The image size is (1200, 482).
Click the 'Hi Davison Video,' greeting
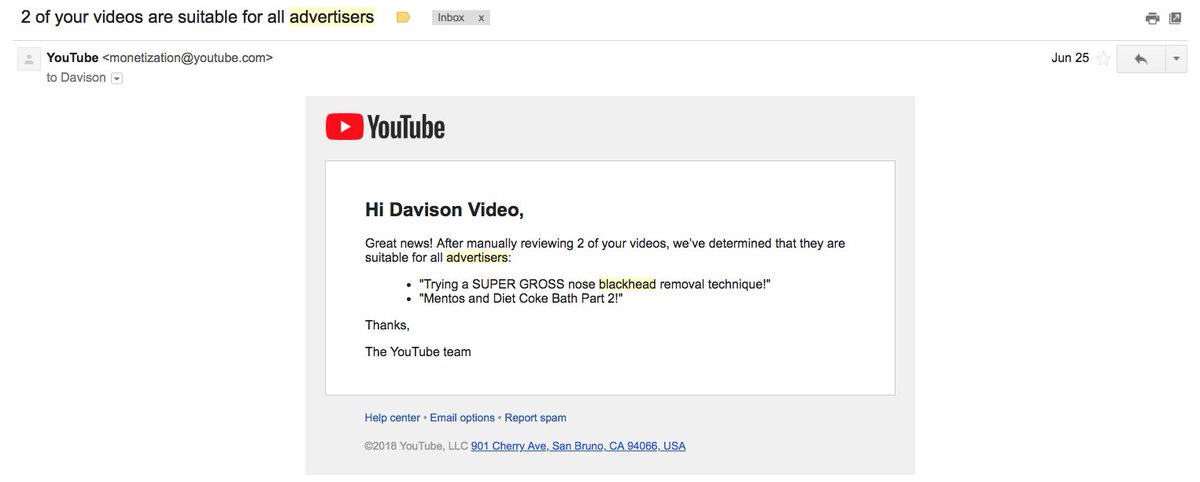click(x=444, y=210)
